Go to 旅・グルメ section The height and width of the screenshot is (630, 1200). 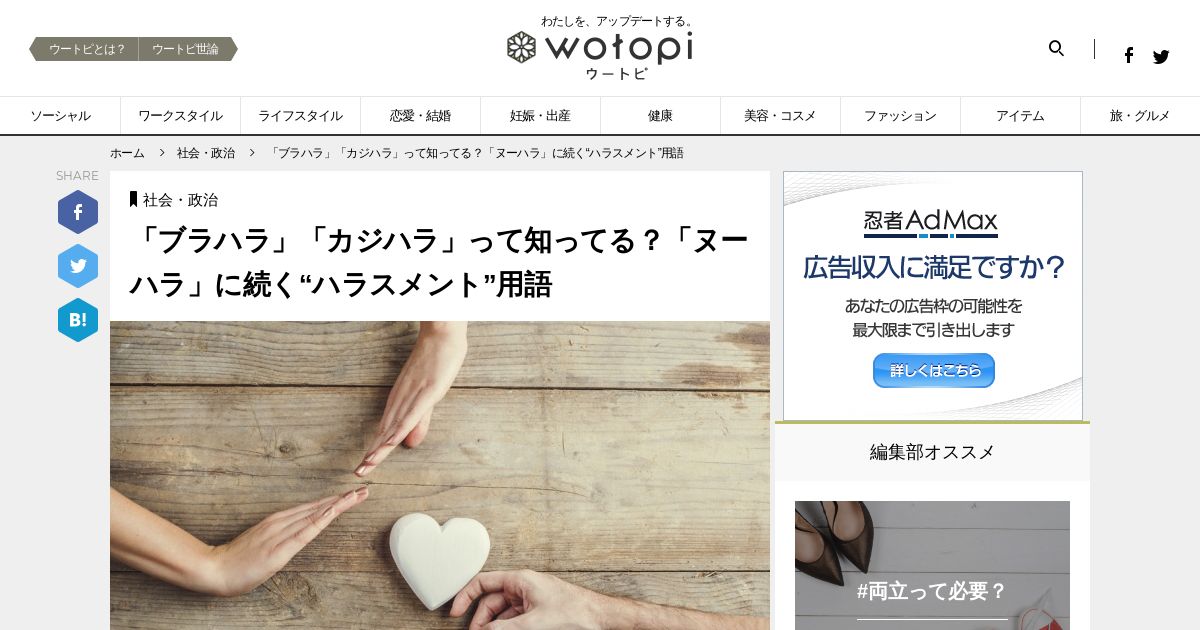1140,116
